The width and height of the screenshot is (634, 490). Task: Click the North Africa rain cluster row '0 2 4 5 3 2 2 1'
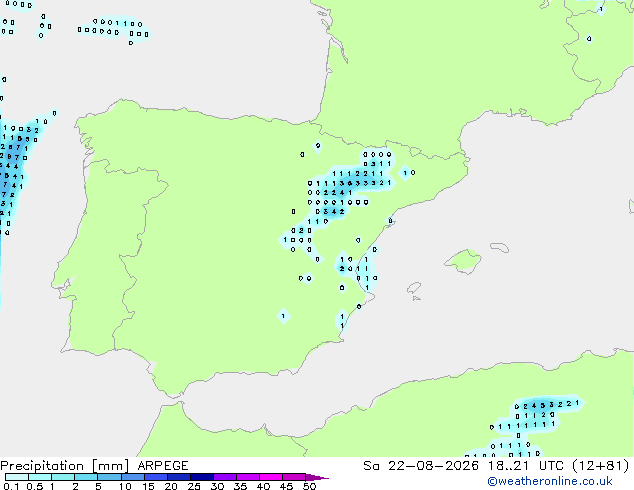[x=547, y=404]
